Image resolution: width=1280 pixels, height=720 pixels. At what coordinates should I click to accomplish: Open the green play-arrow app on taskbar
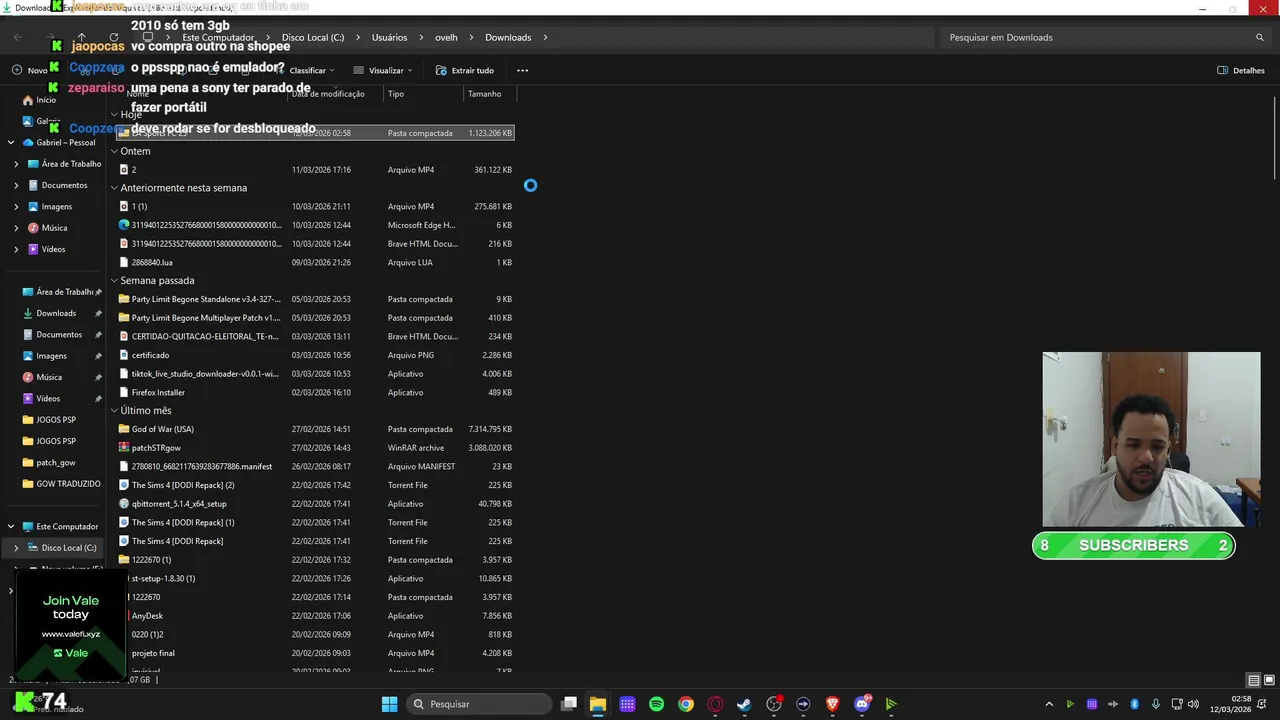coord(891,704)
